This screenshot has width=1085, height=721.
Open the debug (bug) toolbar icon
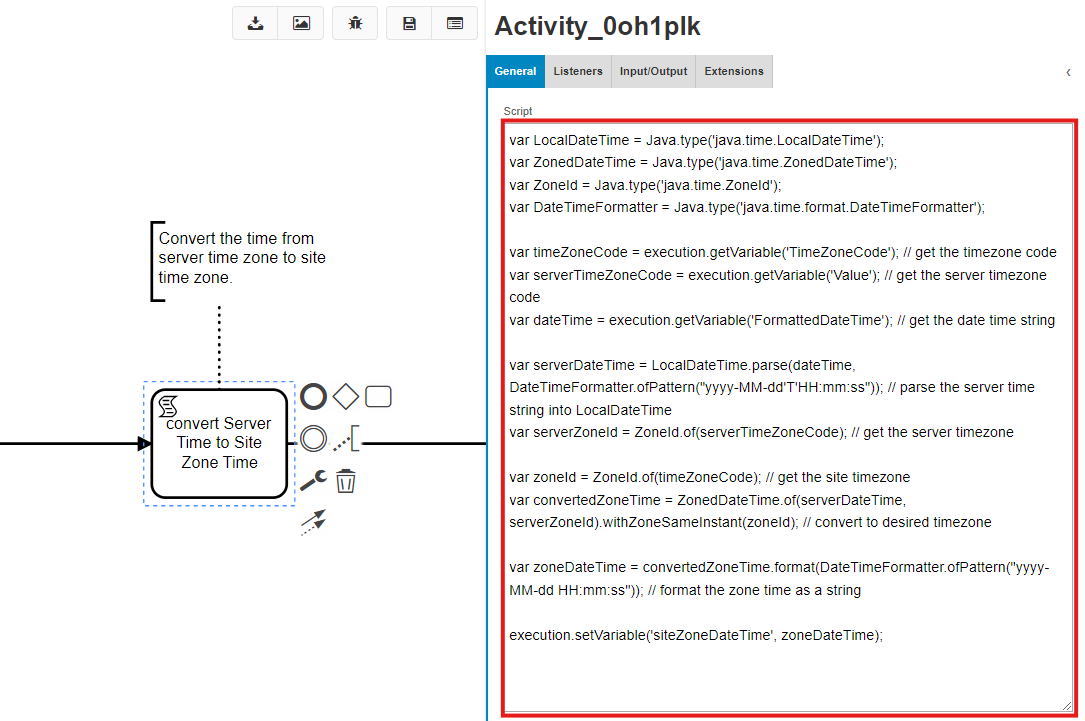click(x=355, y=23)
